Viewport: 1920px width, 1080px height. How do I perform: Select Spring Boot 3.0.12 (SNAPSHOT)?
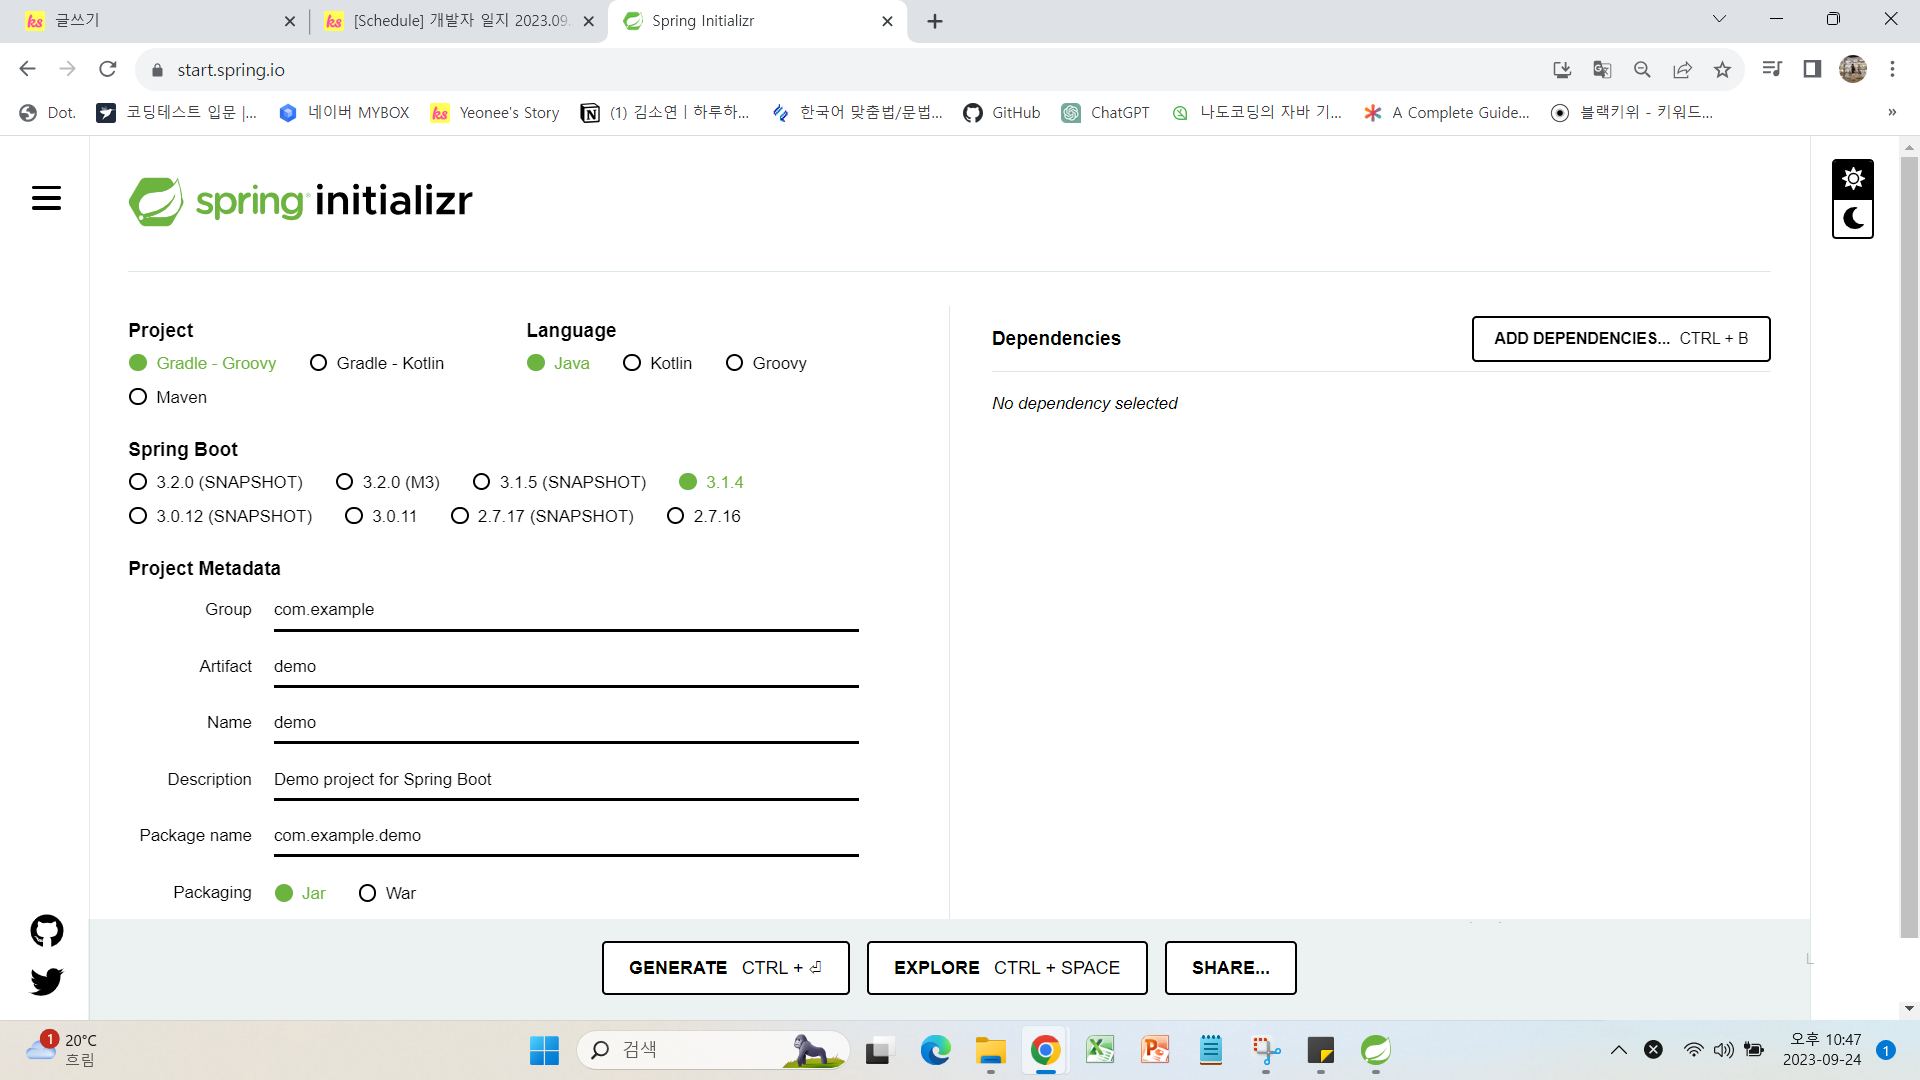pos(221,516)
